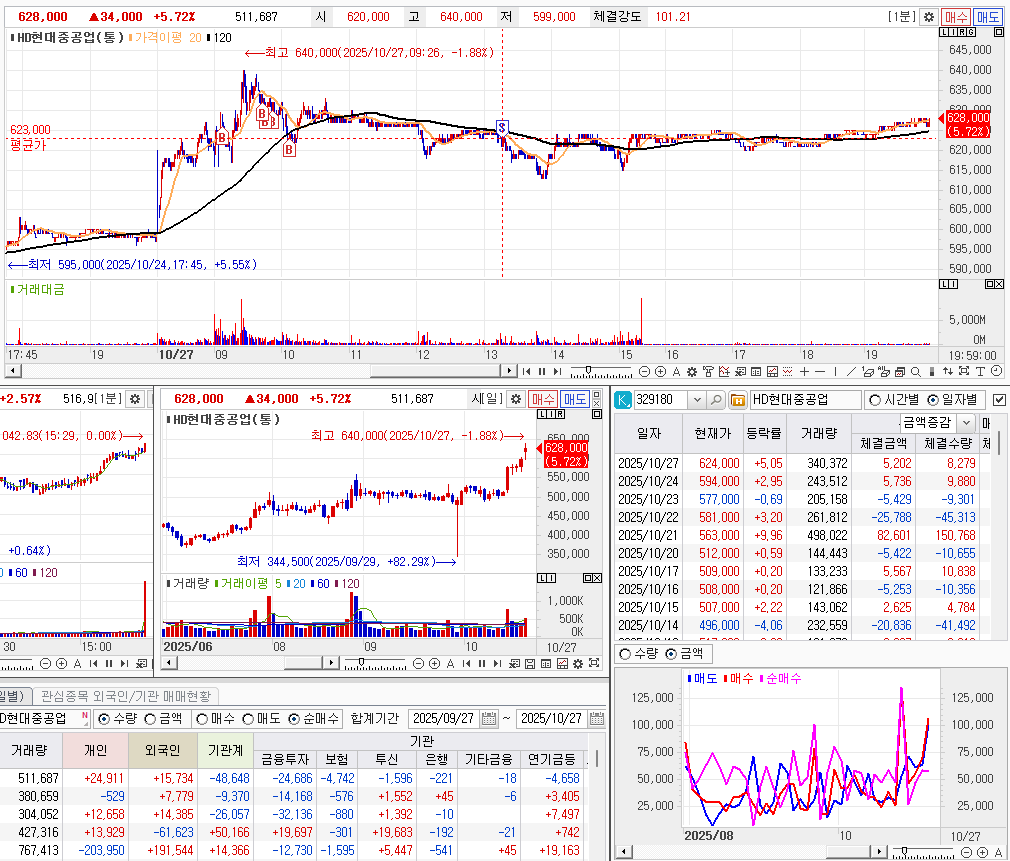
Task: Click the up-down arrows icon in main chart toolbar
Action: tap(948, 372)
